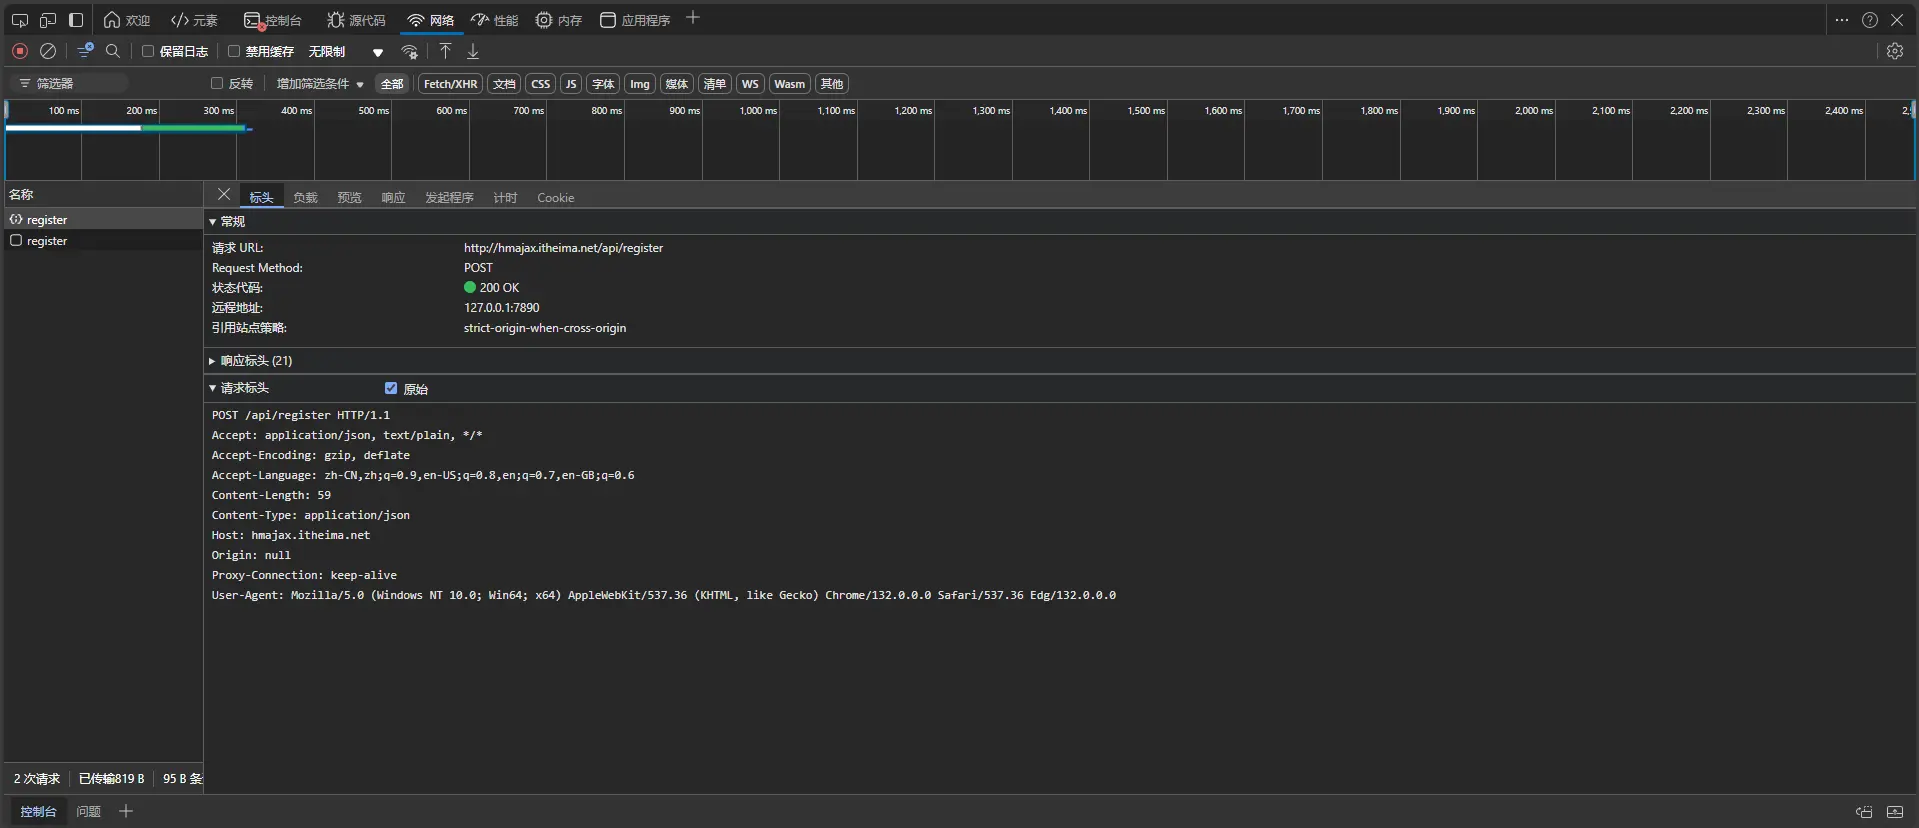Toggle the device emulation icon
Screen dimensions: 1919x828
[x=47, y=20]
